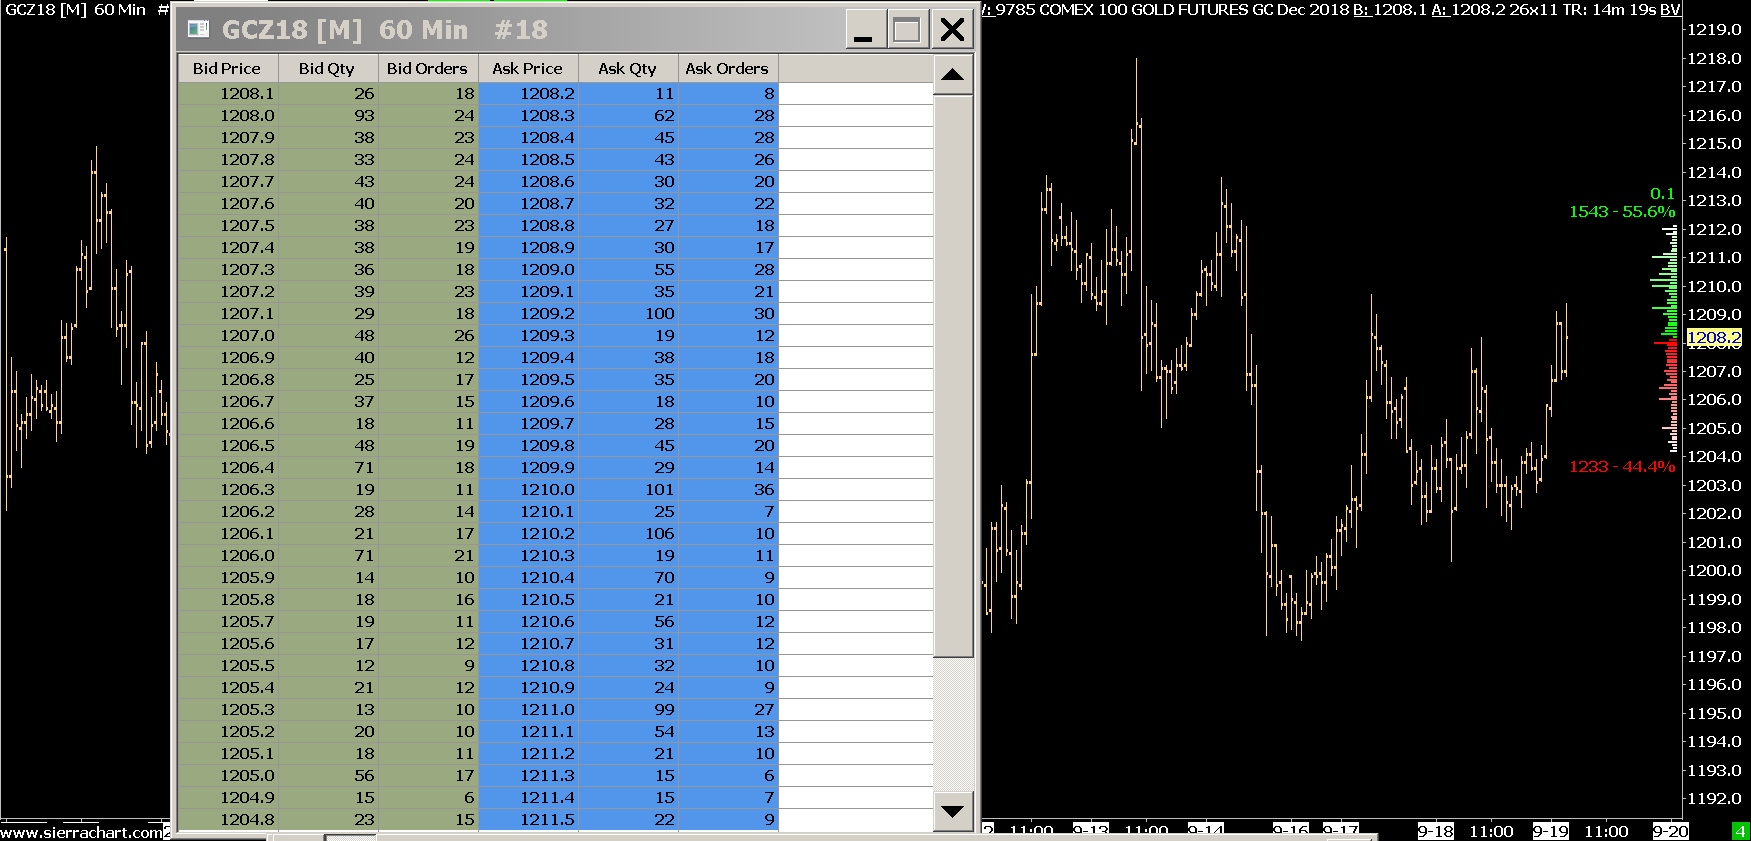Click the vertical scrollbar thumb in depth window
Viewport: 1751px width, 841px height.
pyautogui.click(x=953, y=375)
